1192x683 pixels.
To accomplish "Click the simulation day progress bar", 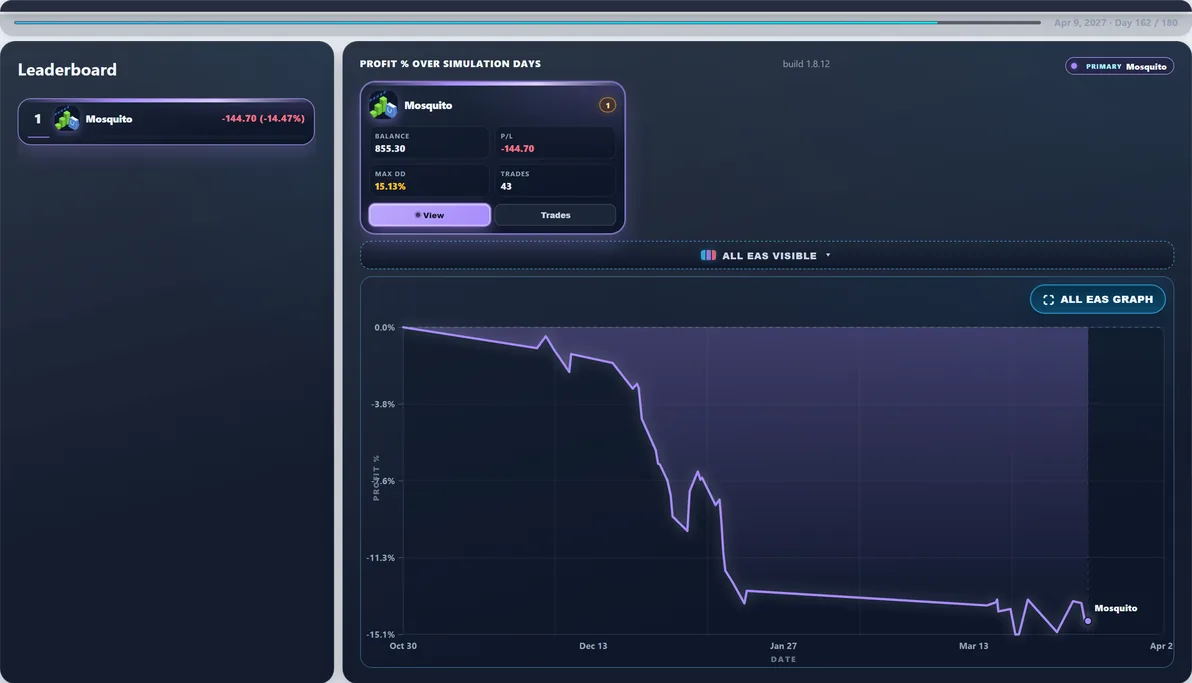I will (x=527, y=23).
